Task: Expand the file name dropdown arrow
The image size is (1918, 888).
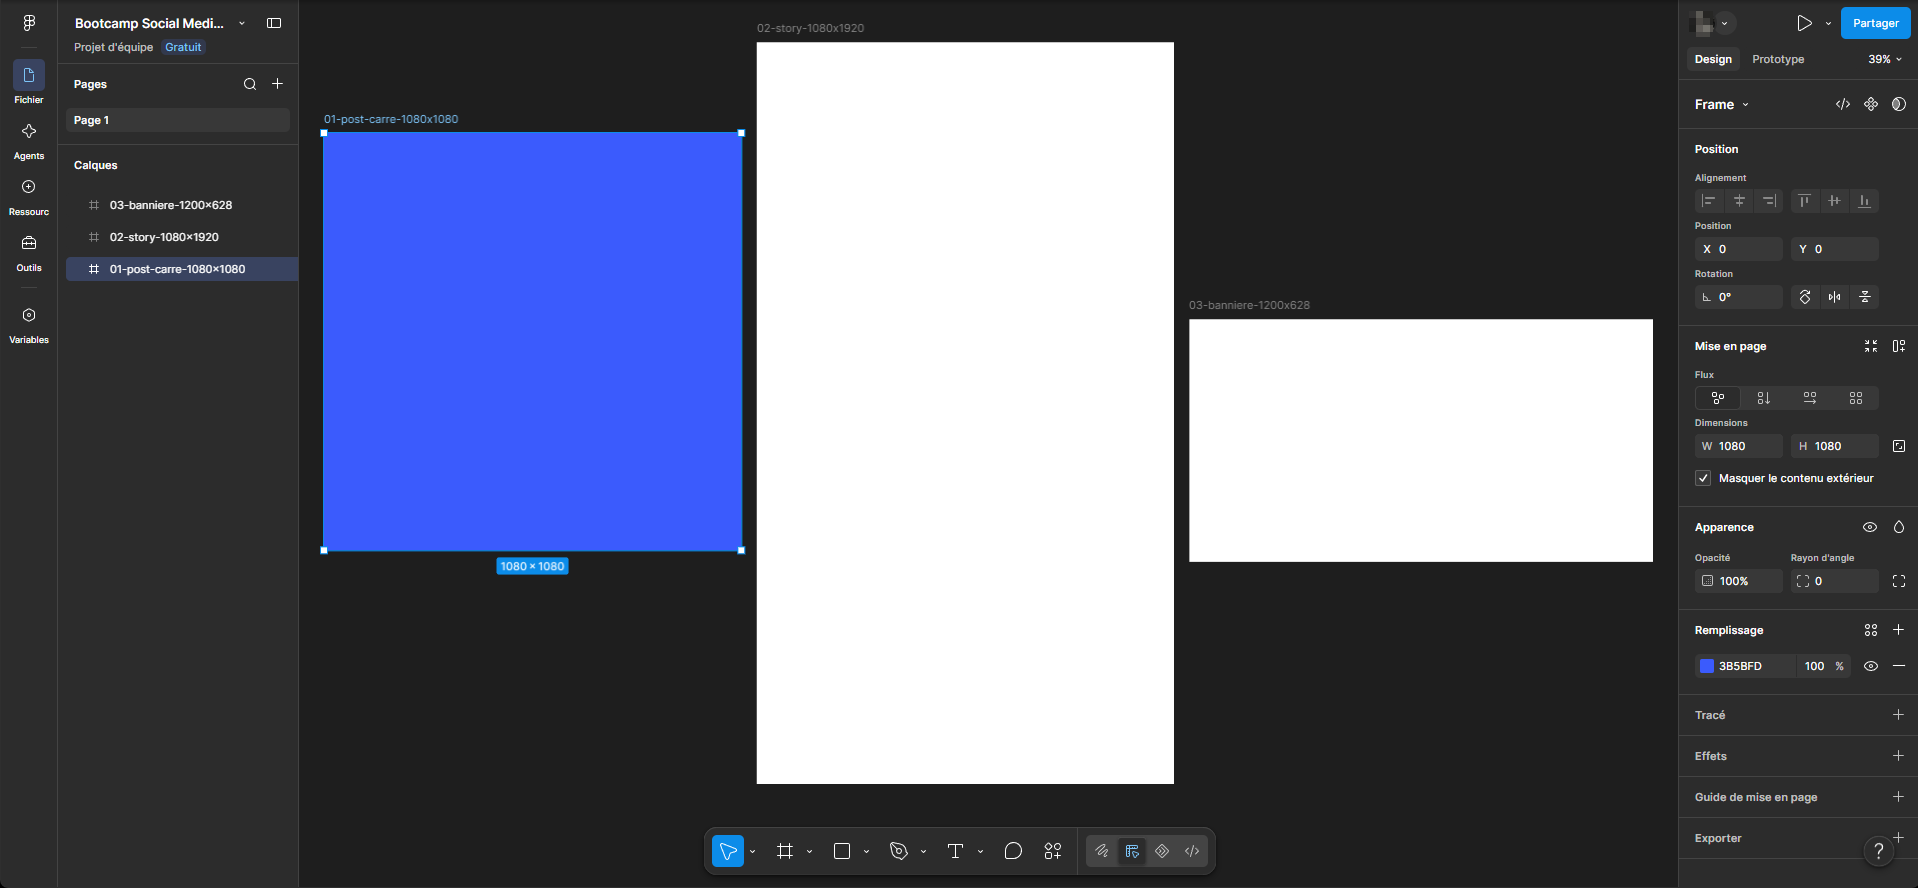Action: [x=242, y=23]
